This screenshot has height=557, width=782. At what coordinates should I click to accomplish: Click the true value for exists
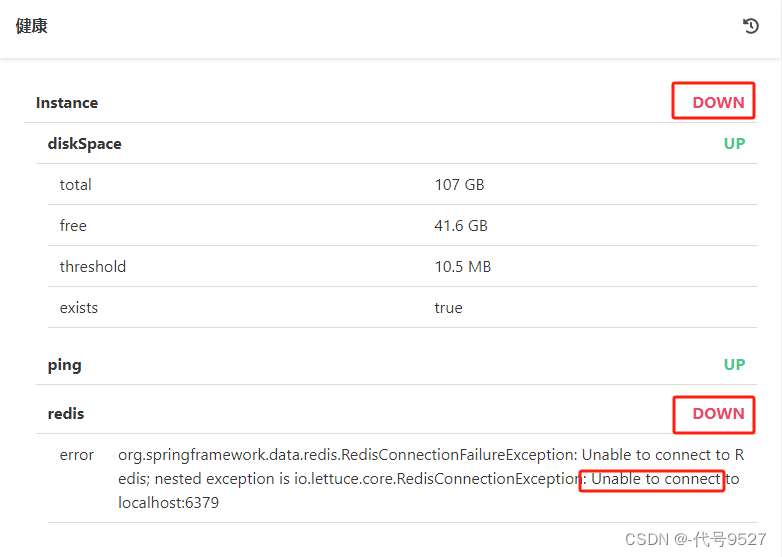pyautogui.click(x=448, y=308)
